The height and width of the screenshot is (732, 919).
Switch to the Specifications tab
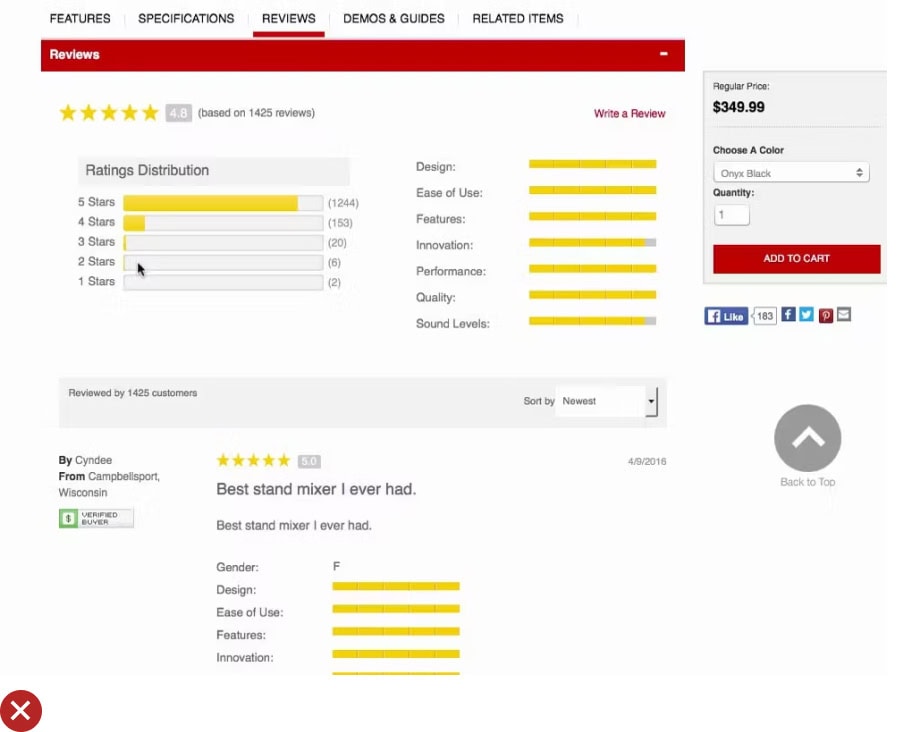(x=186, y=18)
